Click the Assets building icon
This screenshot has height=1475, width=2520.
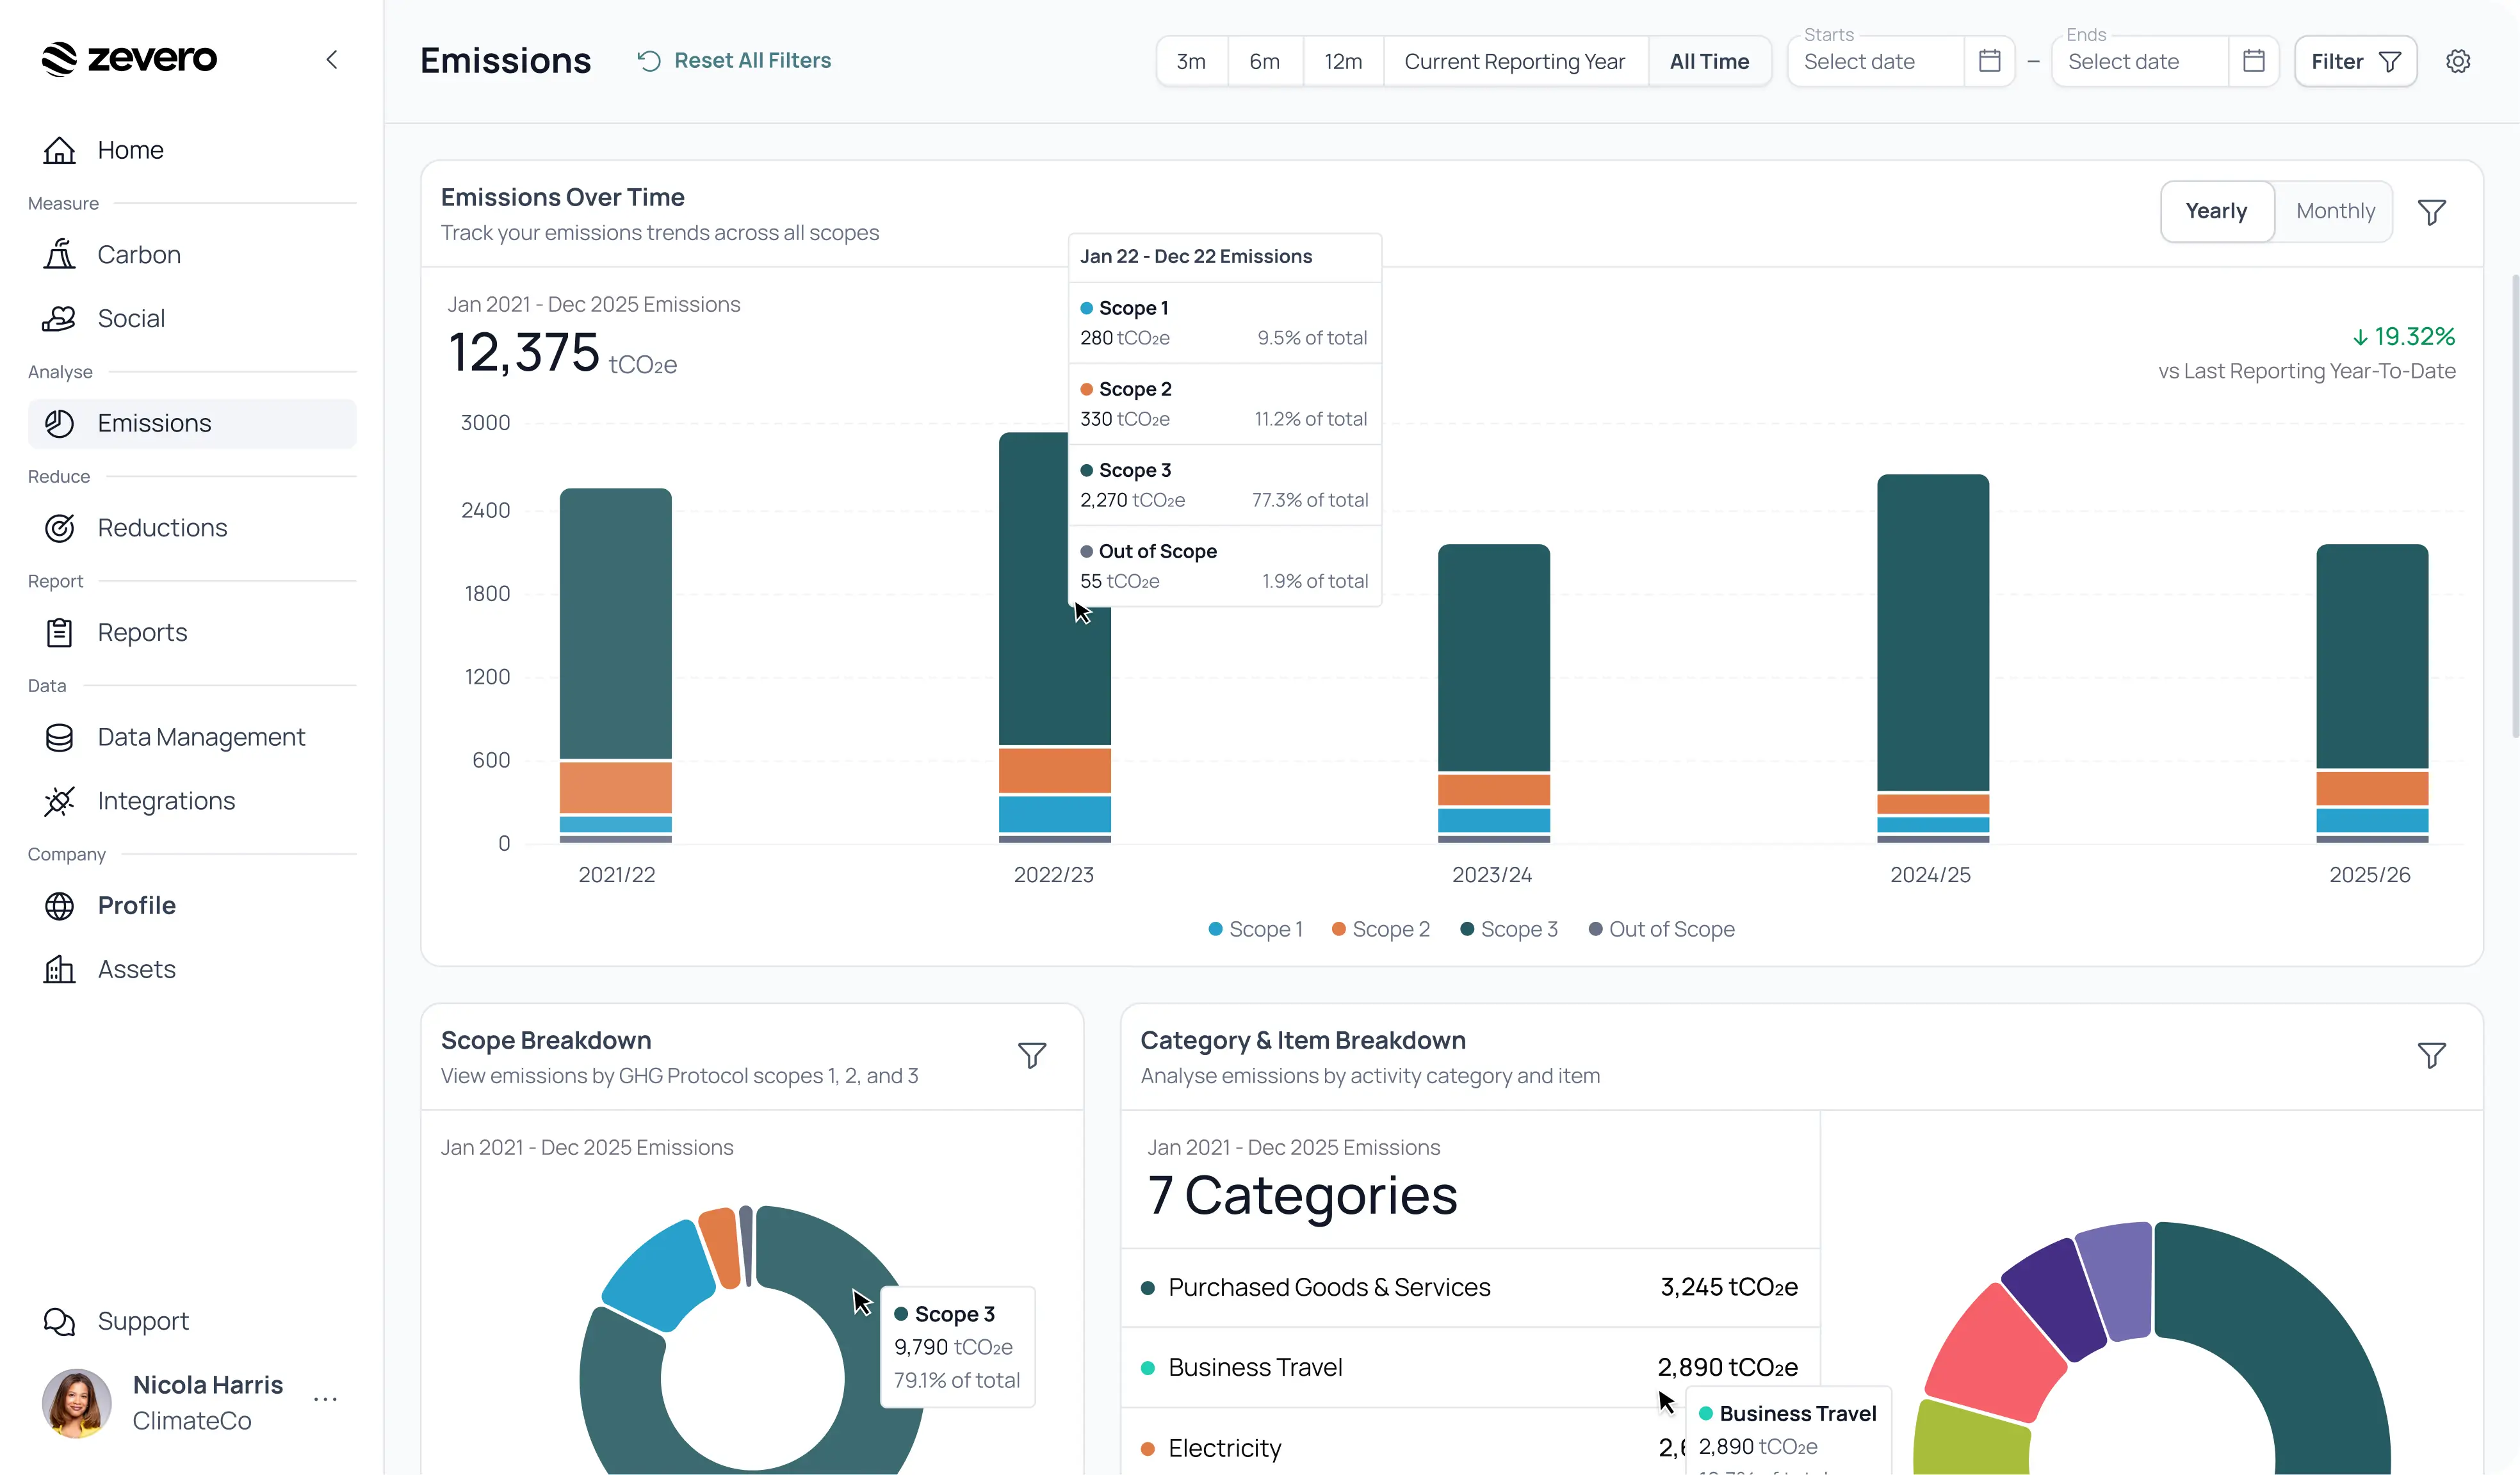click(x=59, y=970)
